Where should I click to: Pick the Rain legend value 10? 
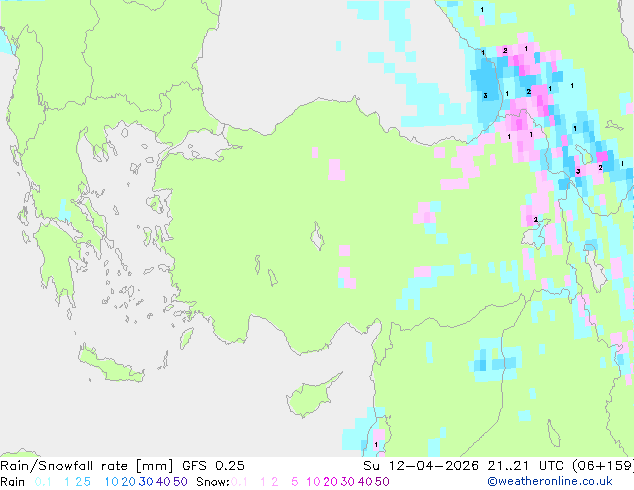point(111,482)
